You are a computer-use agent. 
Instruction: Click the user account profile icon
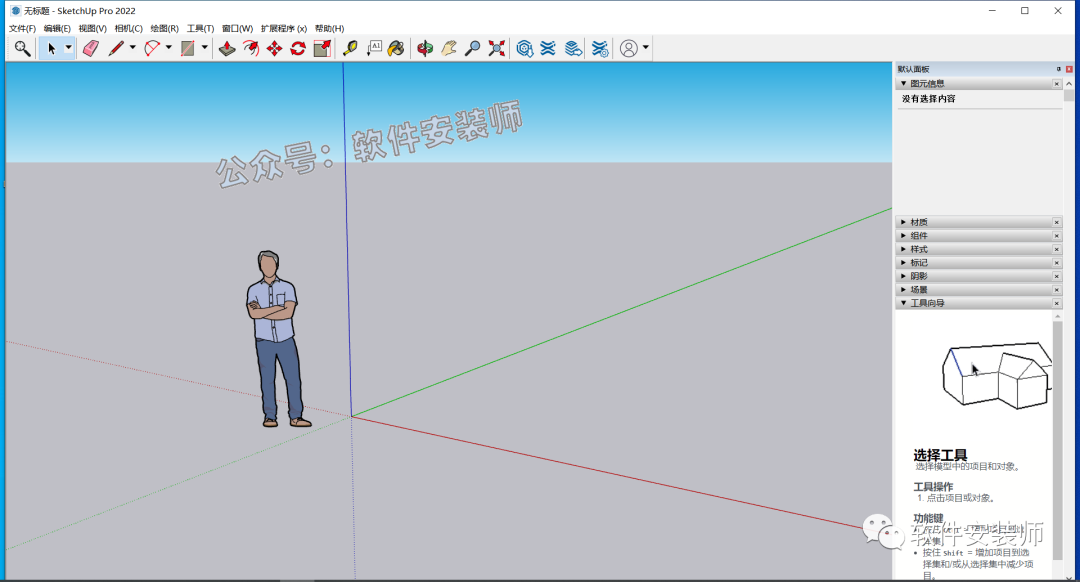click(x=628, y=48)
